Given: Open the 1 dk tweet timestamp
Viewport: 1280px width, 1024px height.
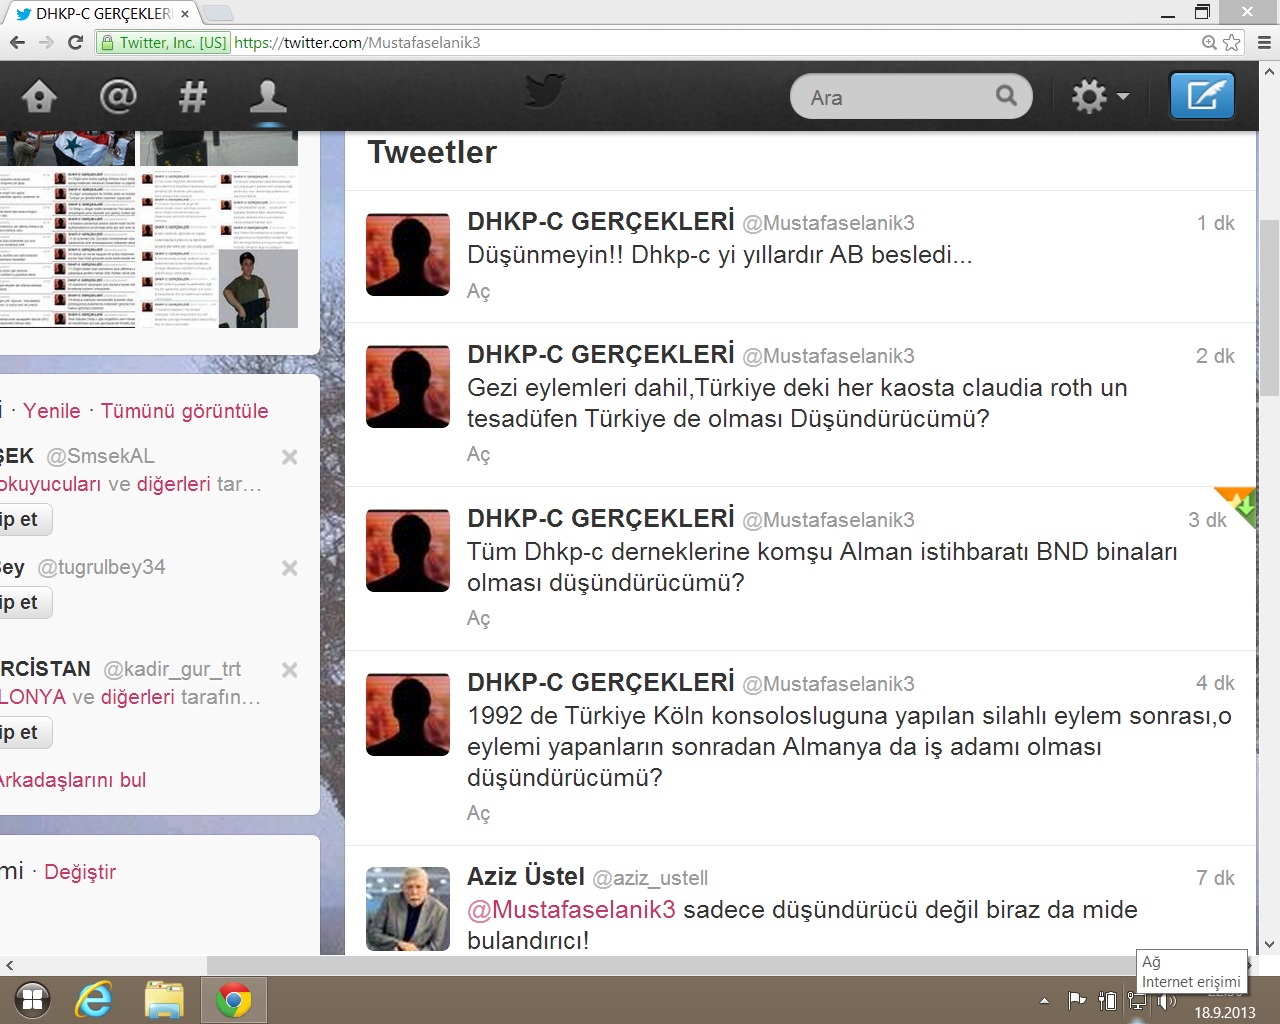Looking at the screenshot, I should pos(1216,223).
